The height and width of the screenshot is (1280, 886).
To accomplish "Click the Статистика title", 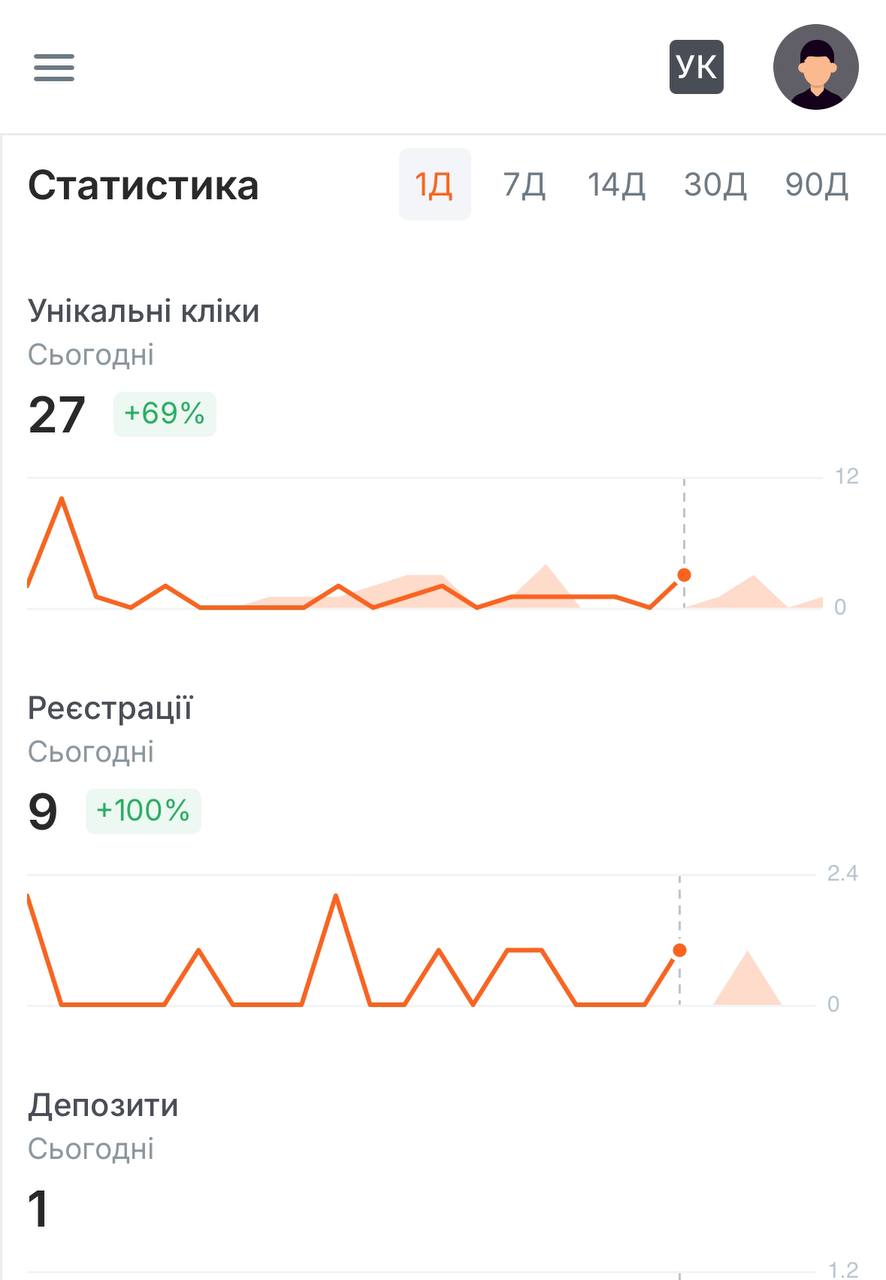I will (x=143, y=186).
